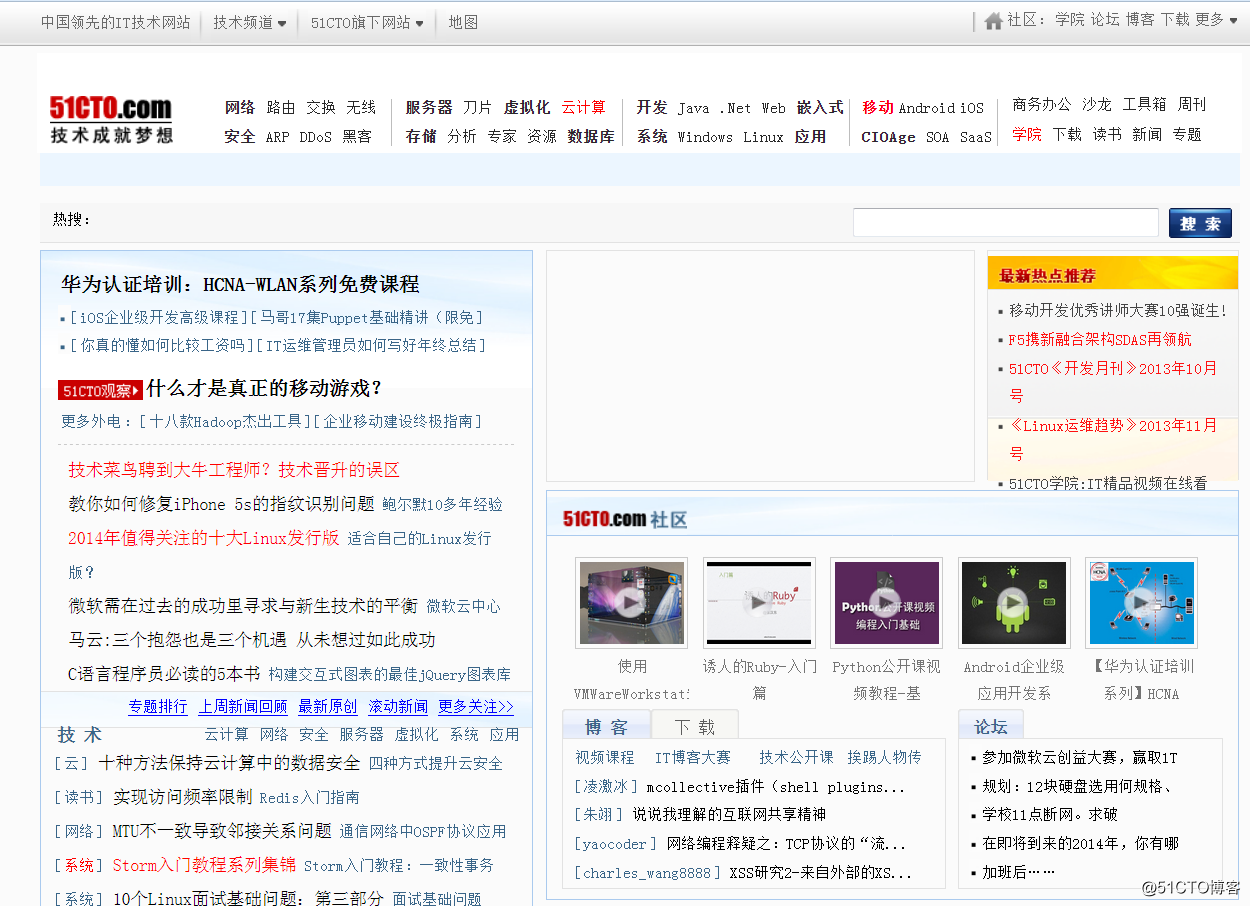Click the 51CTO.com logo
The width and height of the screenshot is (1250, 906).
[111, 119]
